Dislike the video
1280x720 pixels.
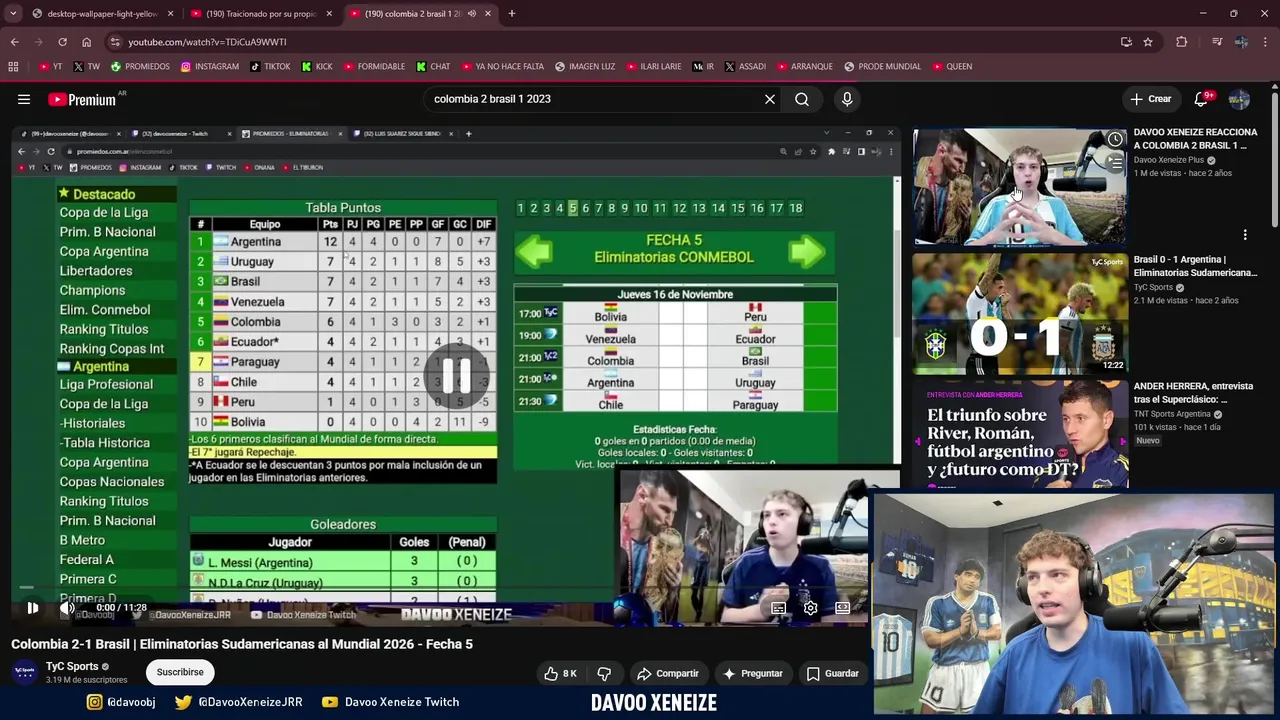click(604, 673)
